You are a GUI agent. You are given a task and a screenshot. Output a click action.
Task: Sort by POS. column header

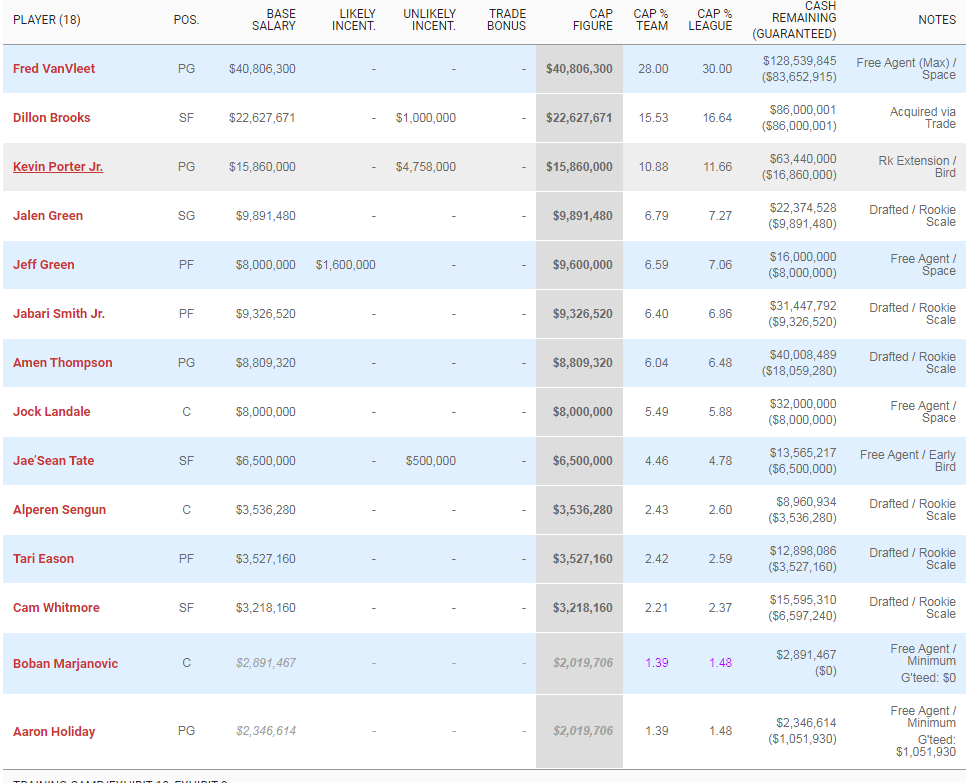point(186,20)
